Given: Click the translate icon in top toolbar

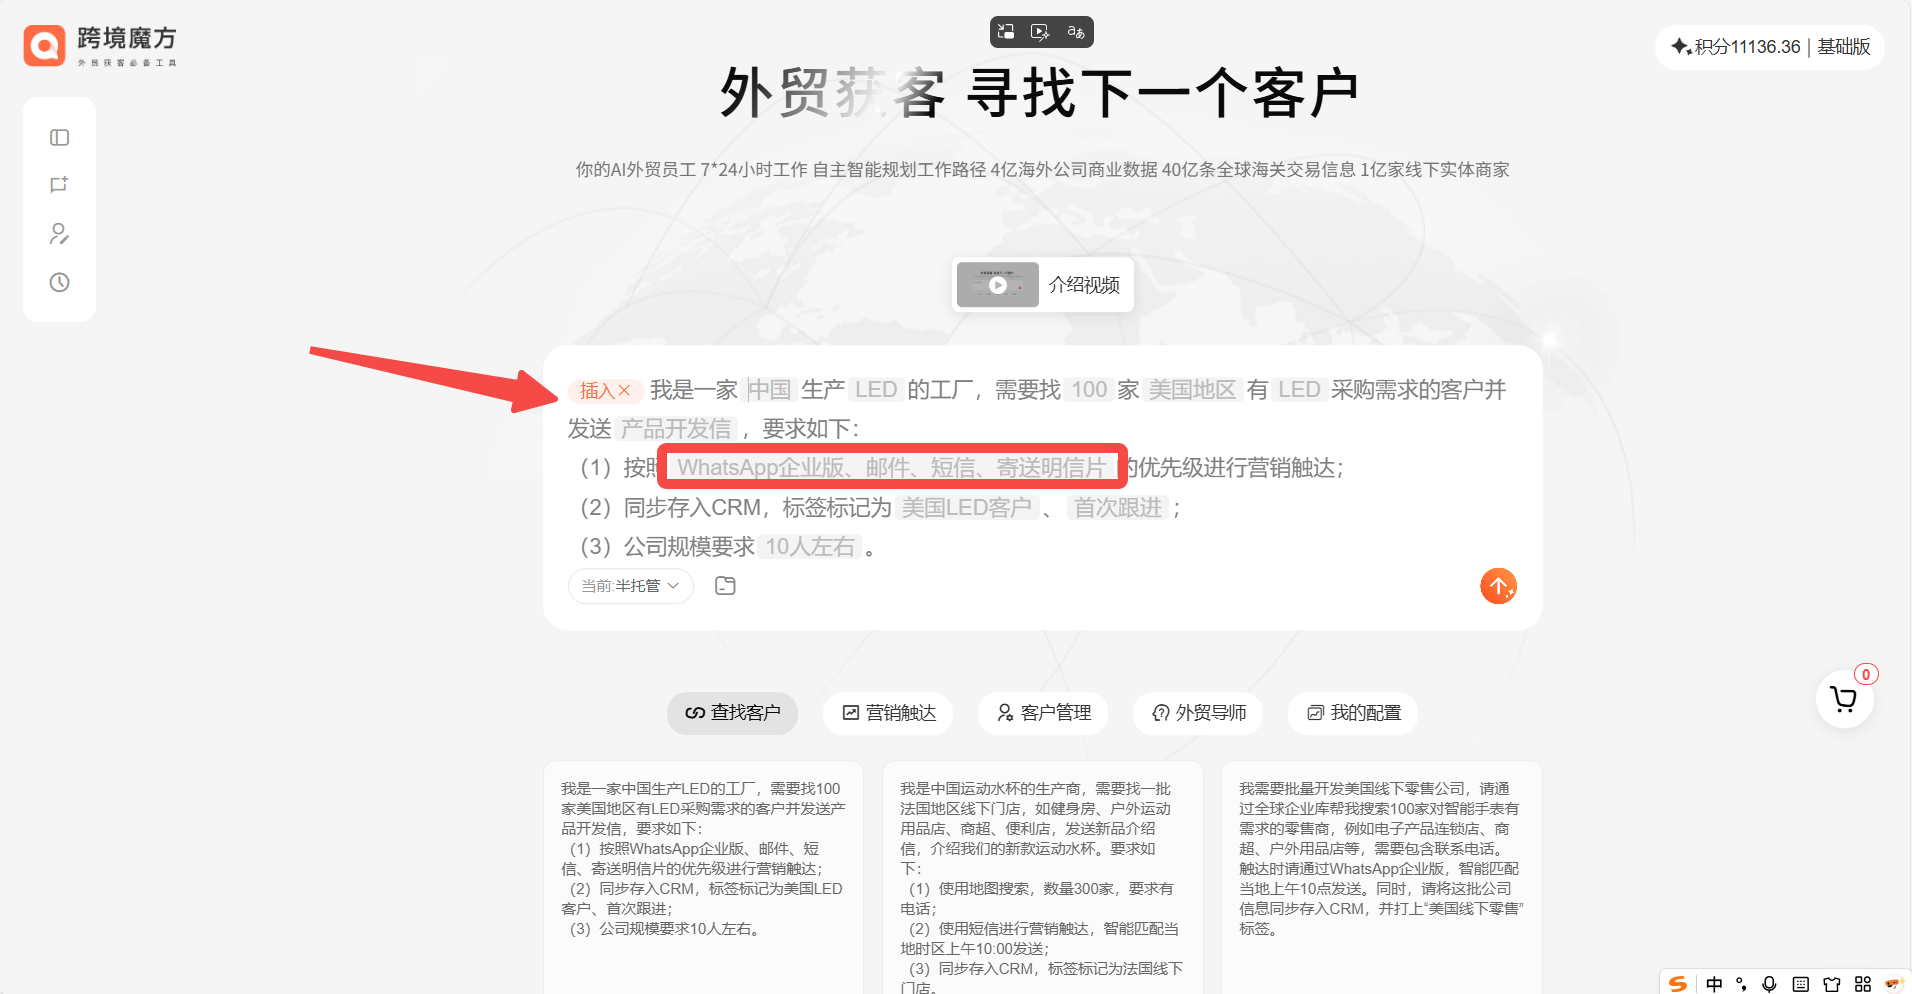Looking at the screenshot, I should point(1075,32).
